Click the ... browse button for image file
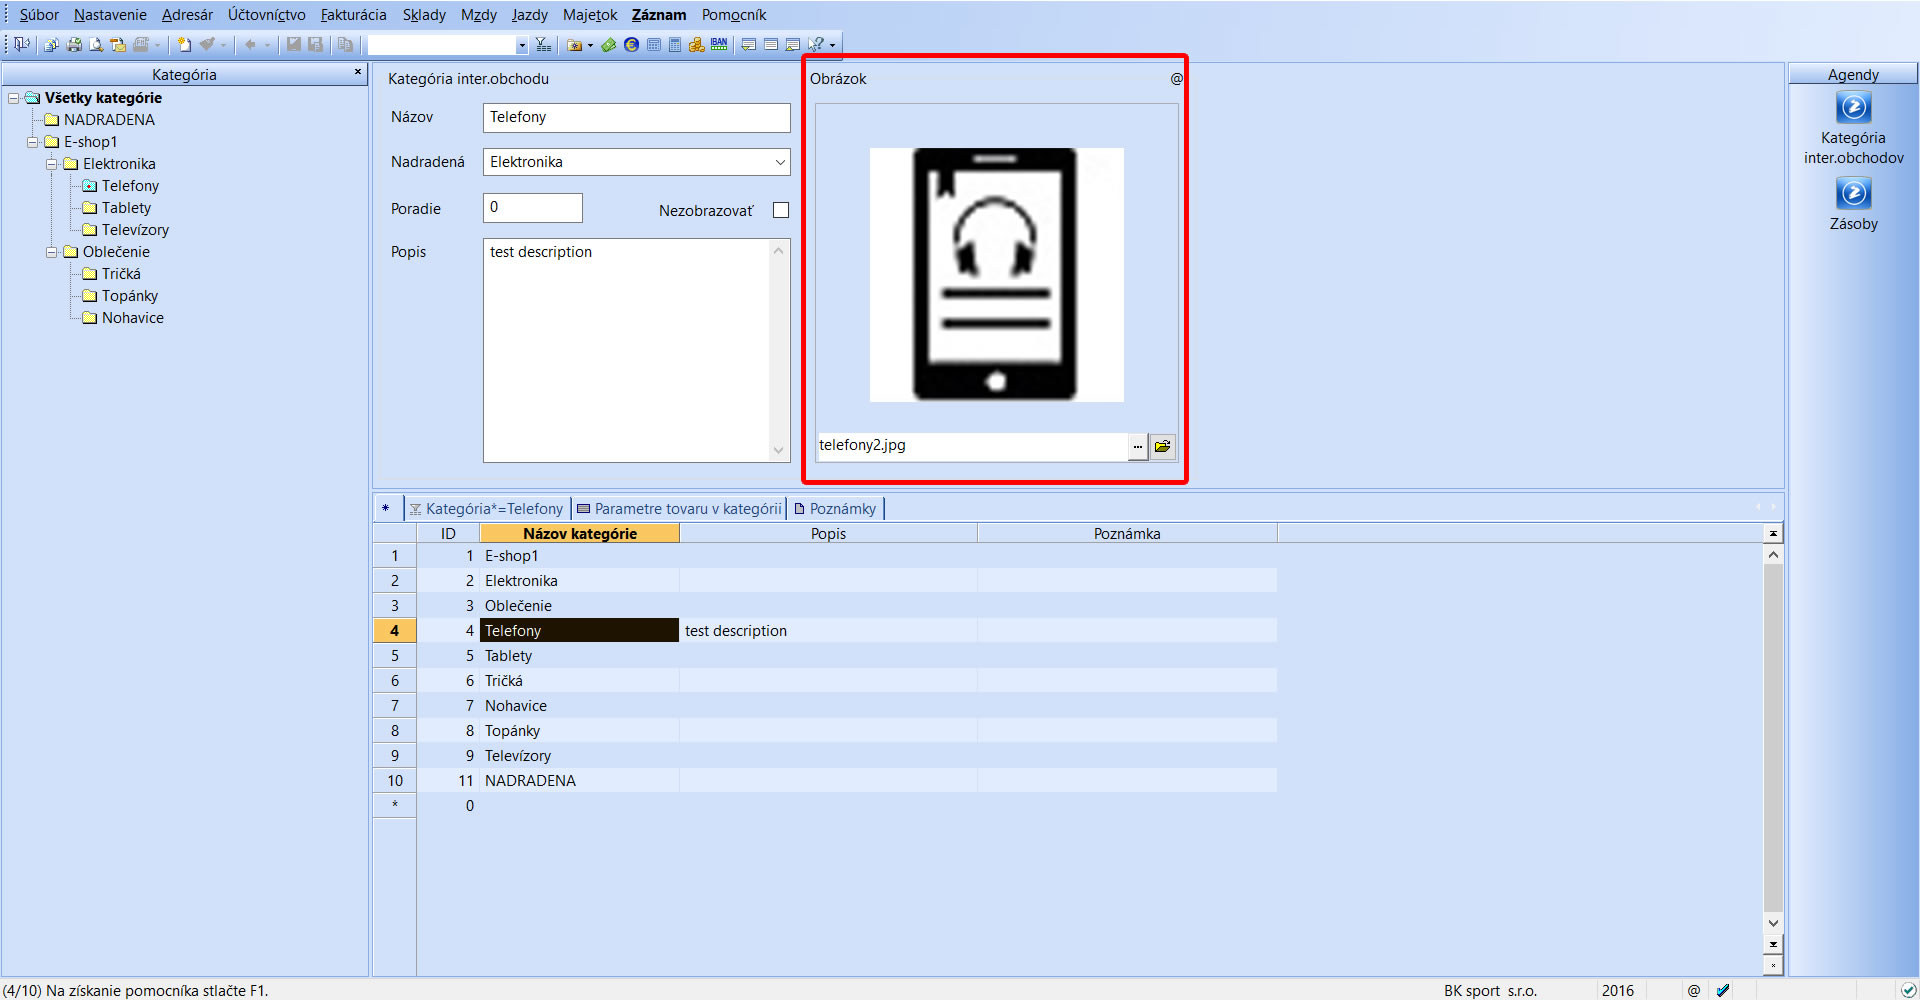 (x=1138, y=446)
